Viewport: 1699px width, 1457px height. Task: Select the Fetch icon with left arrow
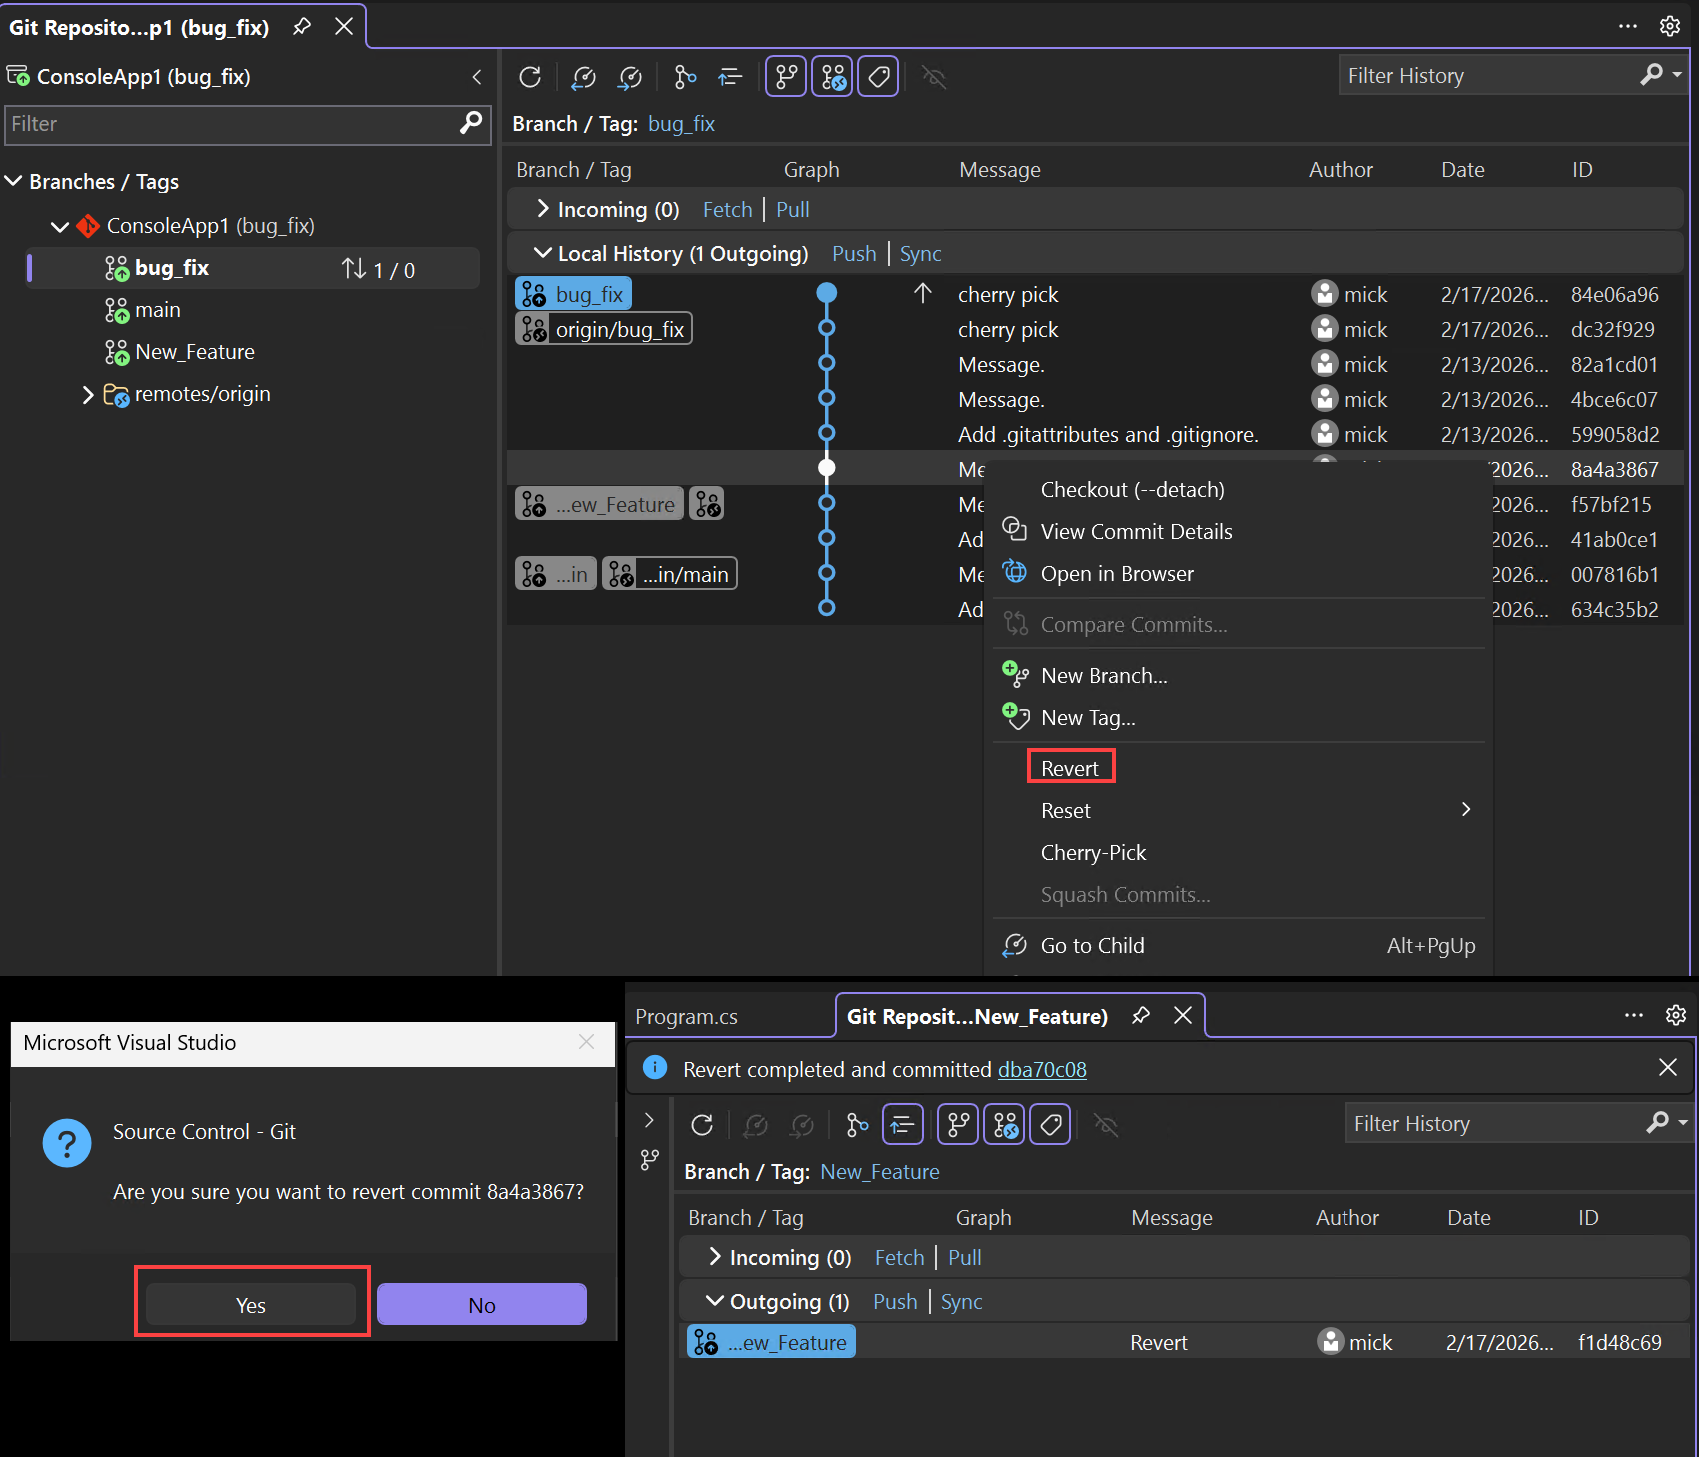click(x=583, y=77)
